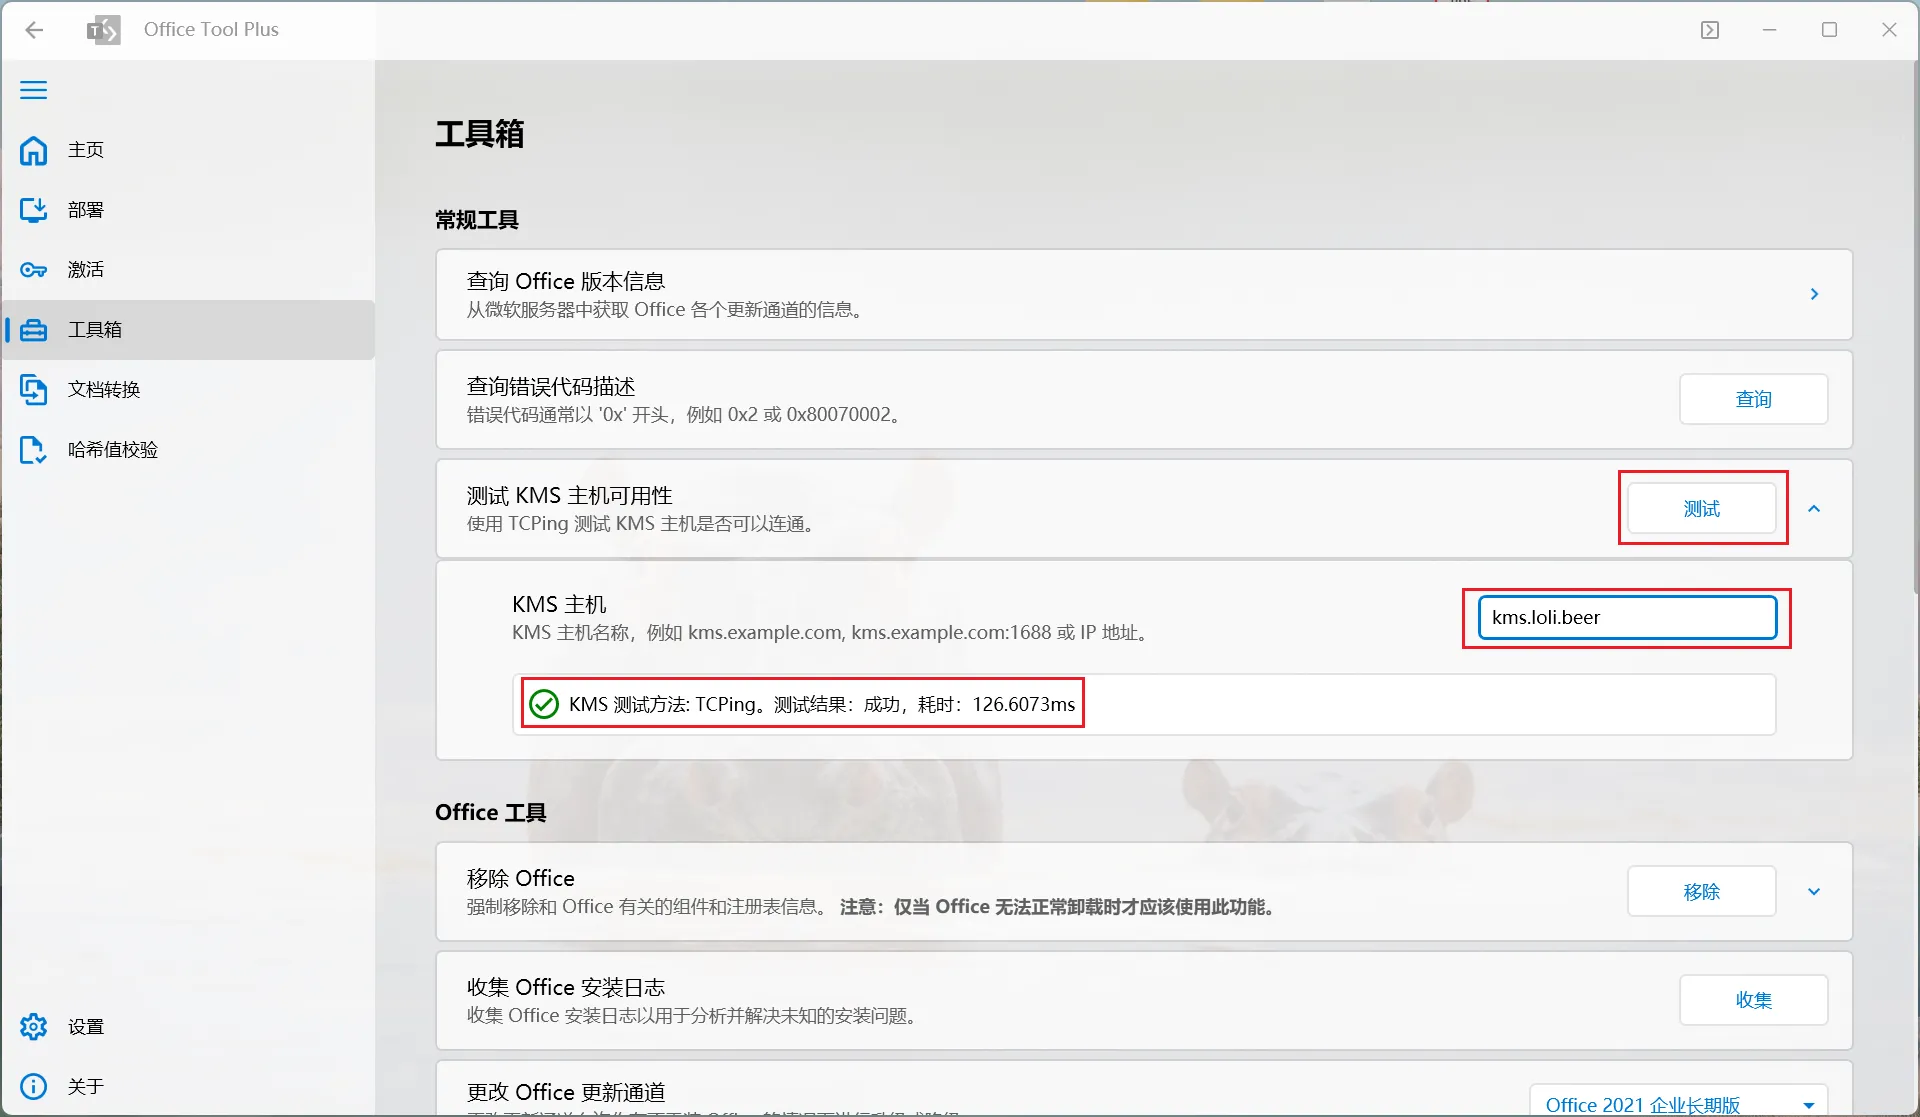Go to the activation (激活) page
The image size is (1920, 1117).
[x=86, y=270]
